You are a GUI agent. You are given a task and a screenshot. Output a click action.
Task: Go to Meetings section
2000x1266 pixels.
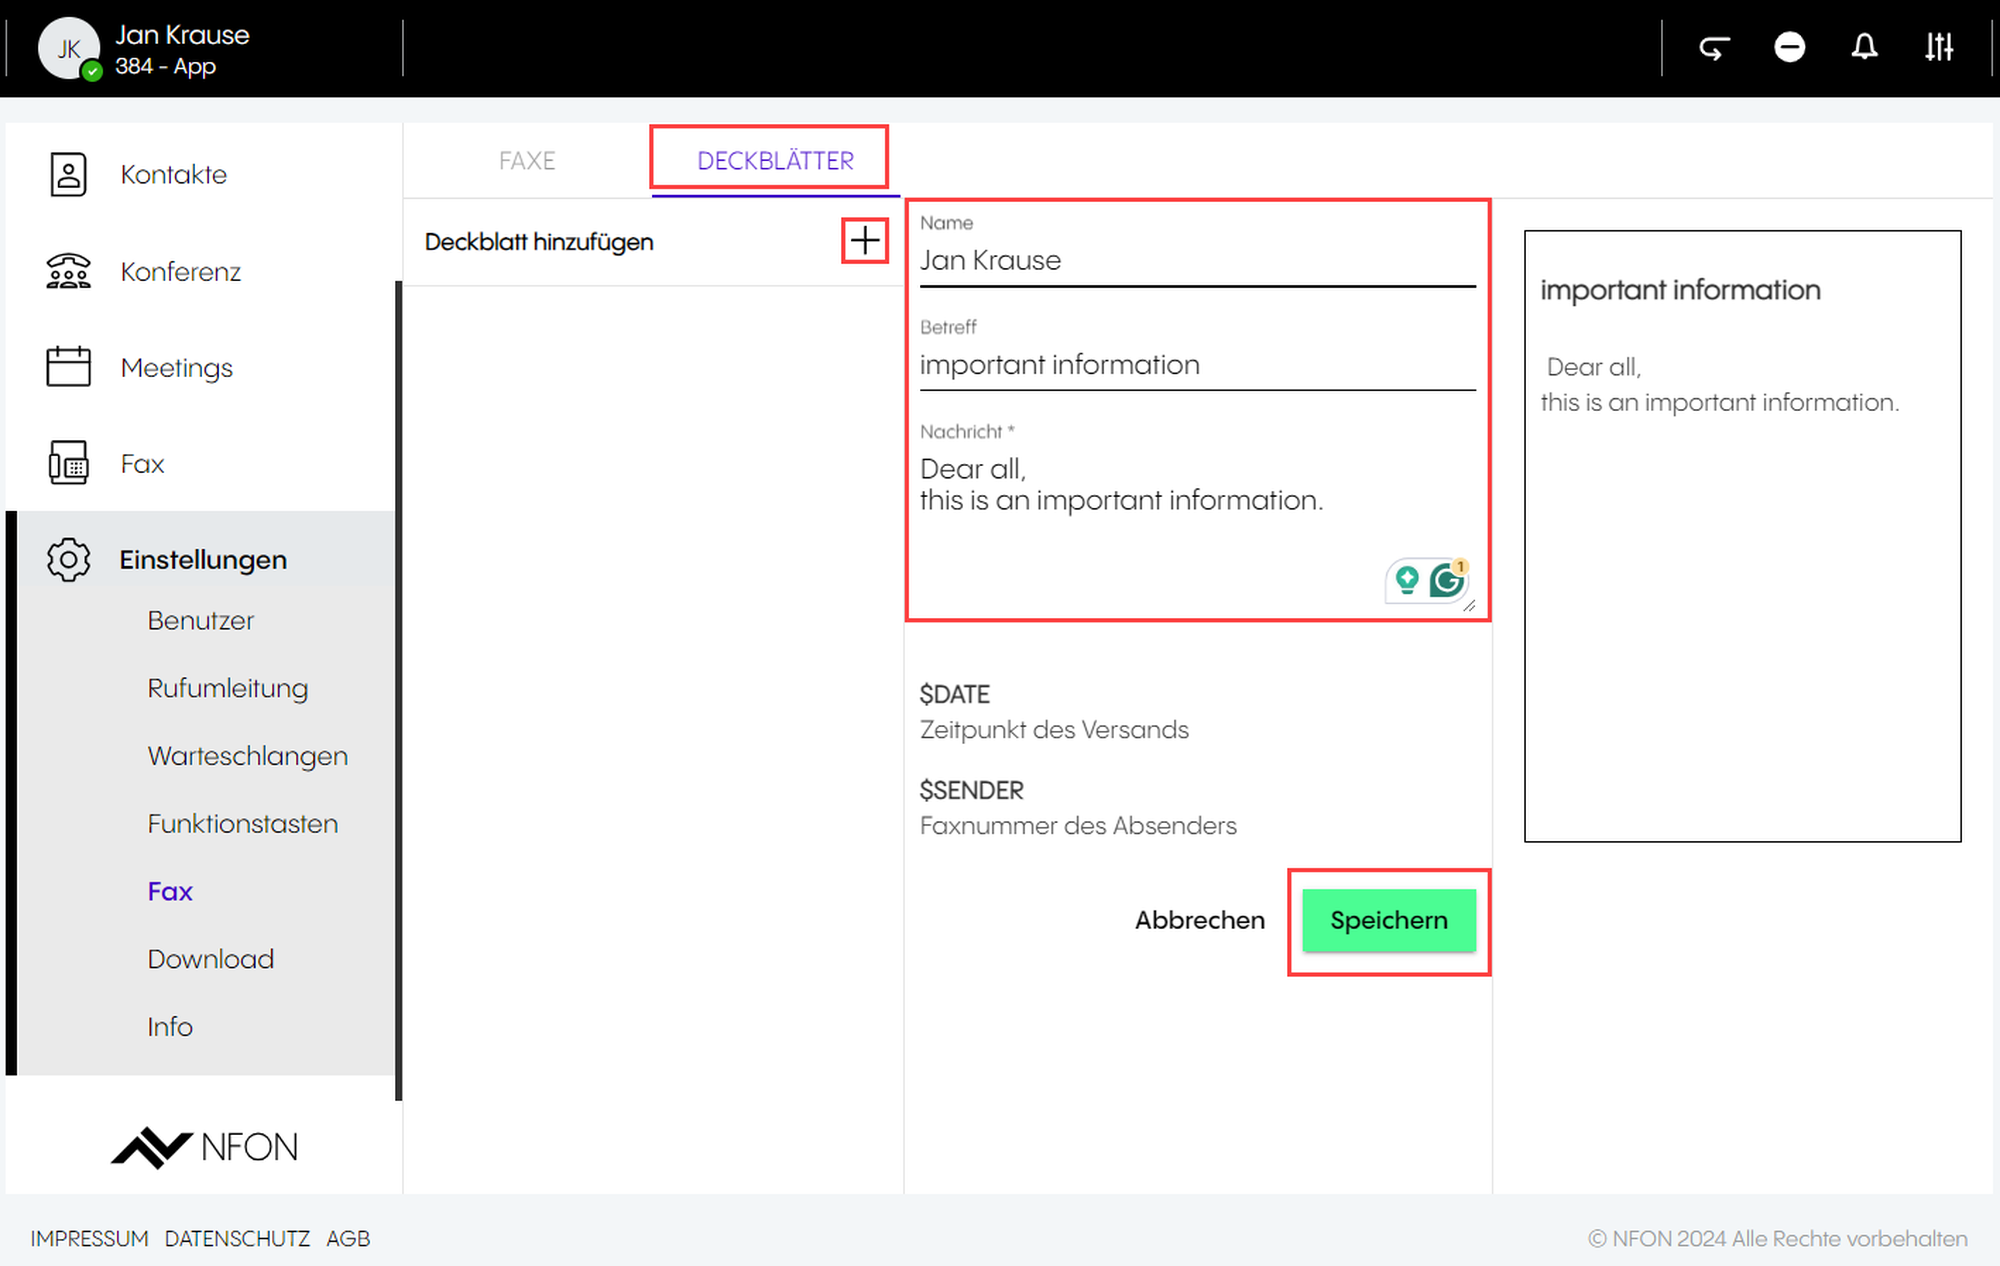click(176, 368)
